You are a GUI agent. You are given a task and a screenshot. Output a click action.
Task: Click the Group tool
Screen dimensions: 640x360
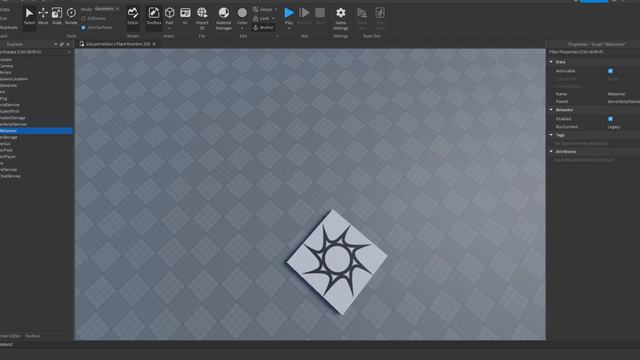tap(262, 9)
